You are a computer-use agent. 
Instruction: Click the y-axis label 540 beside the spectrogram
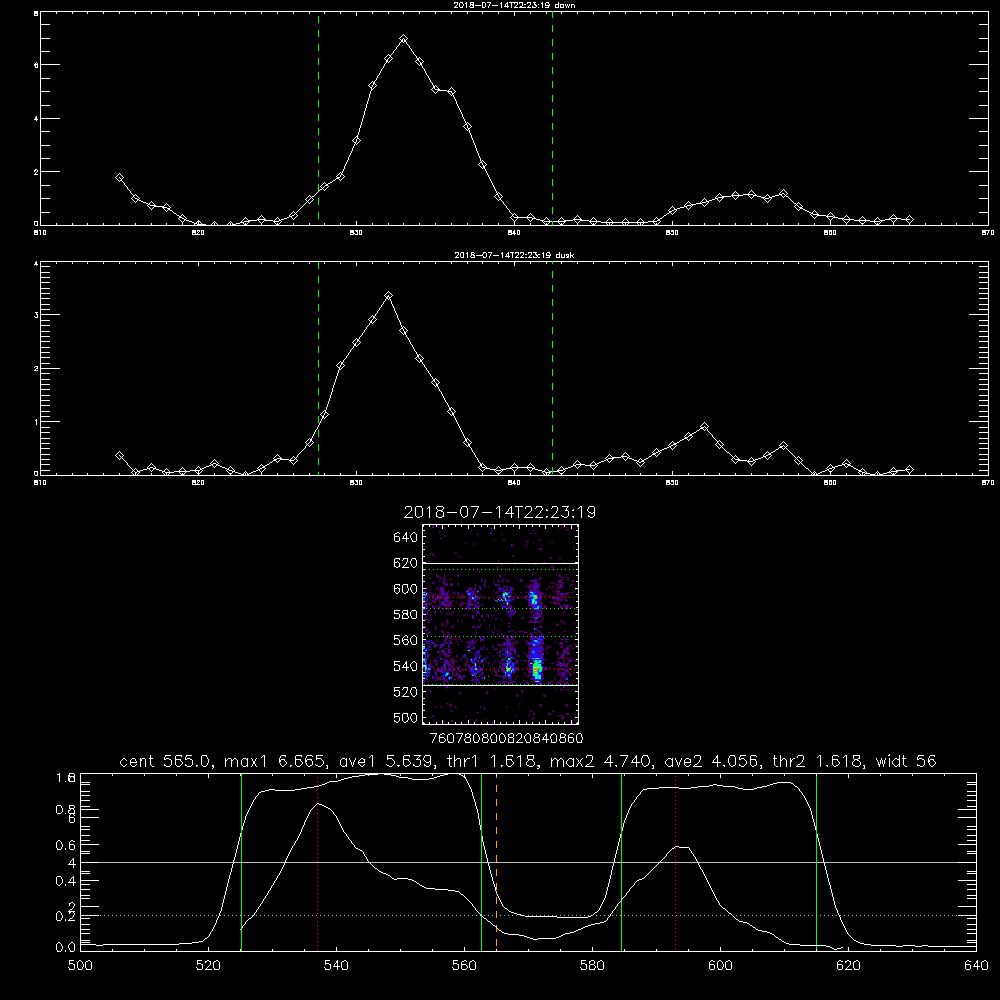(406, 666)
